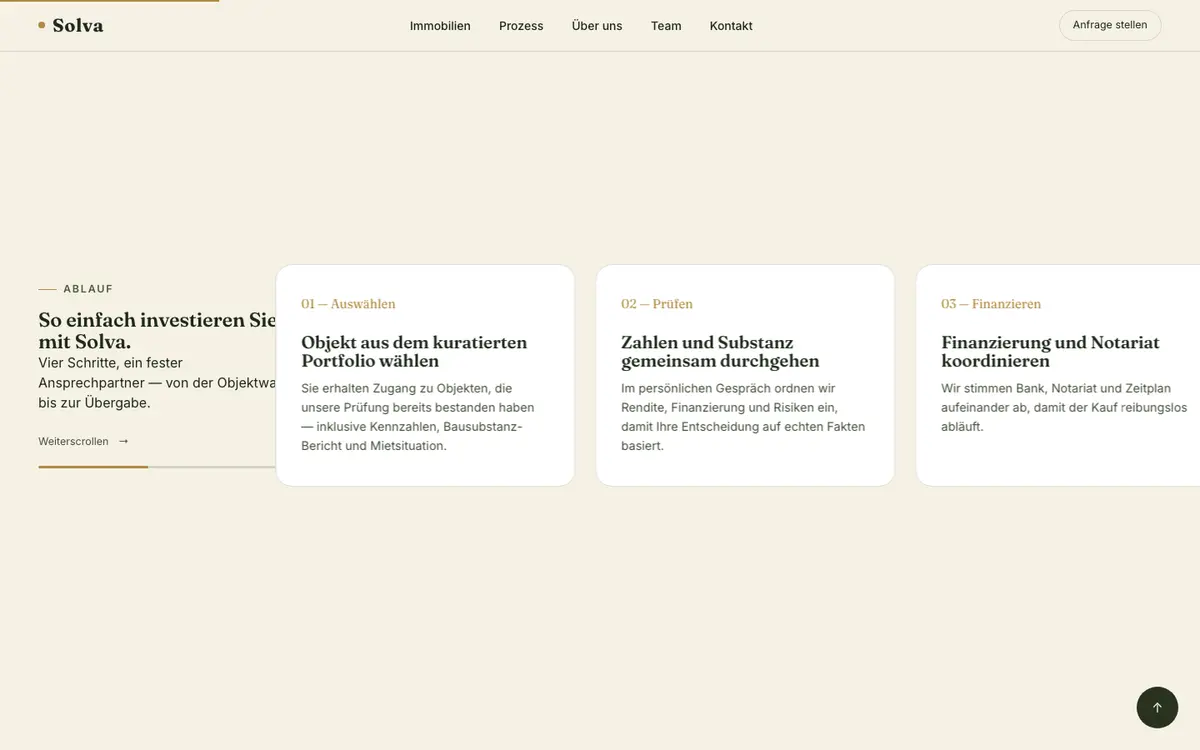Select the '03 — Finanzieren' step label
Viewport: 1200px width, 750px height.
pos(991,304)
